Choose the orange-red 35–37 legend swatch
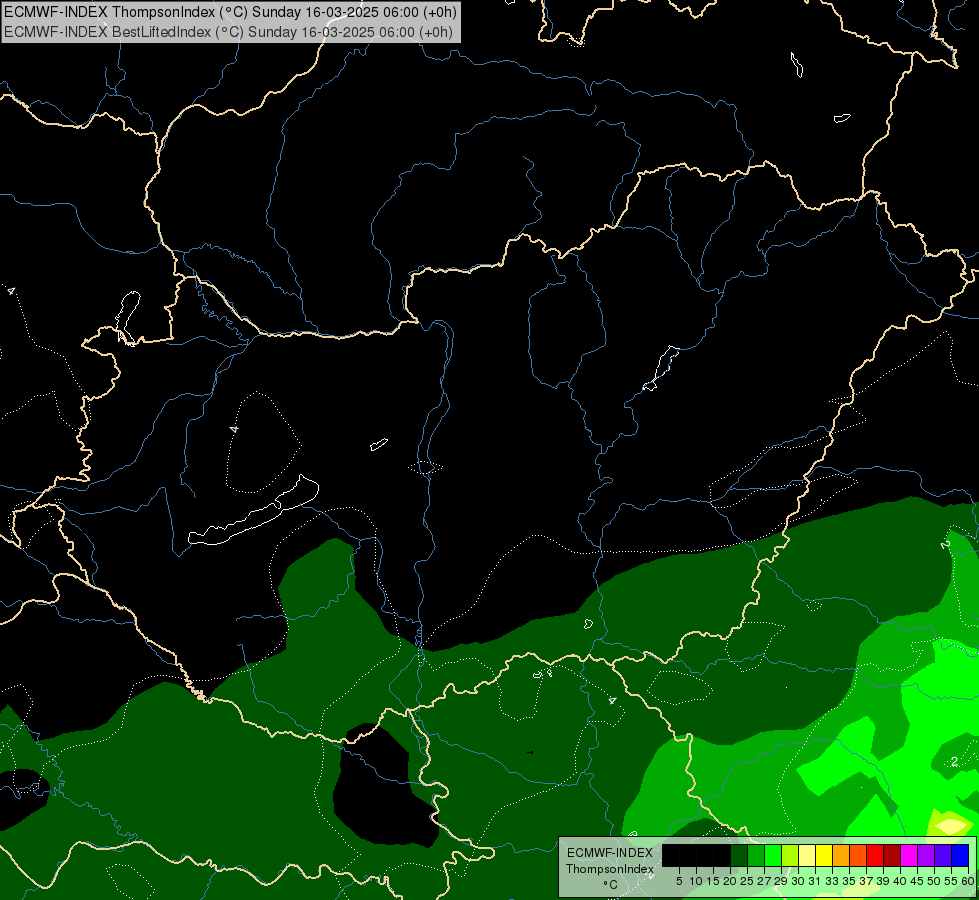 pos(858,855)
